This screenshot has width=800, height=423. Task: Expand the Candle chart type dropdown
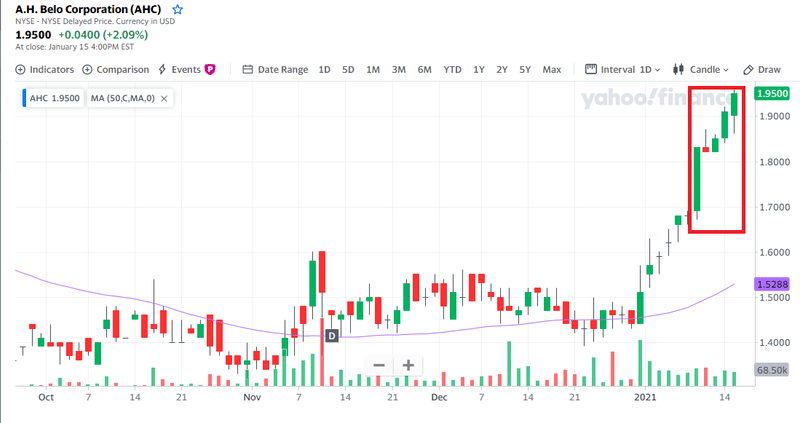(701, 69)
